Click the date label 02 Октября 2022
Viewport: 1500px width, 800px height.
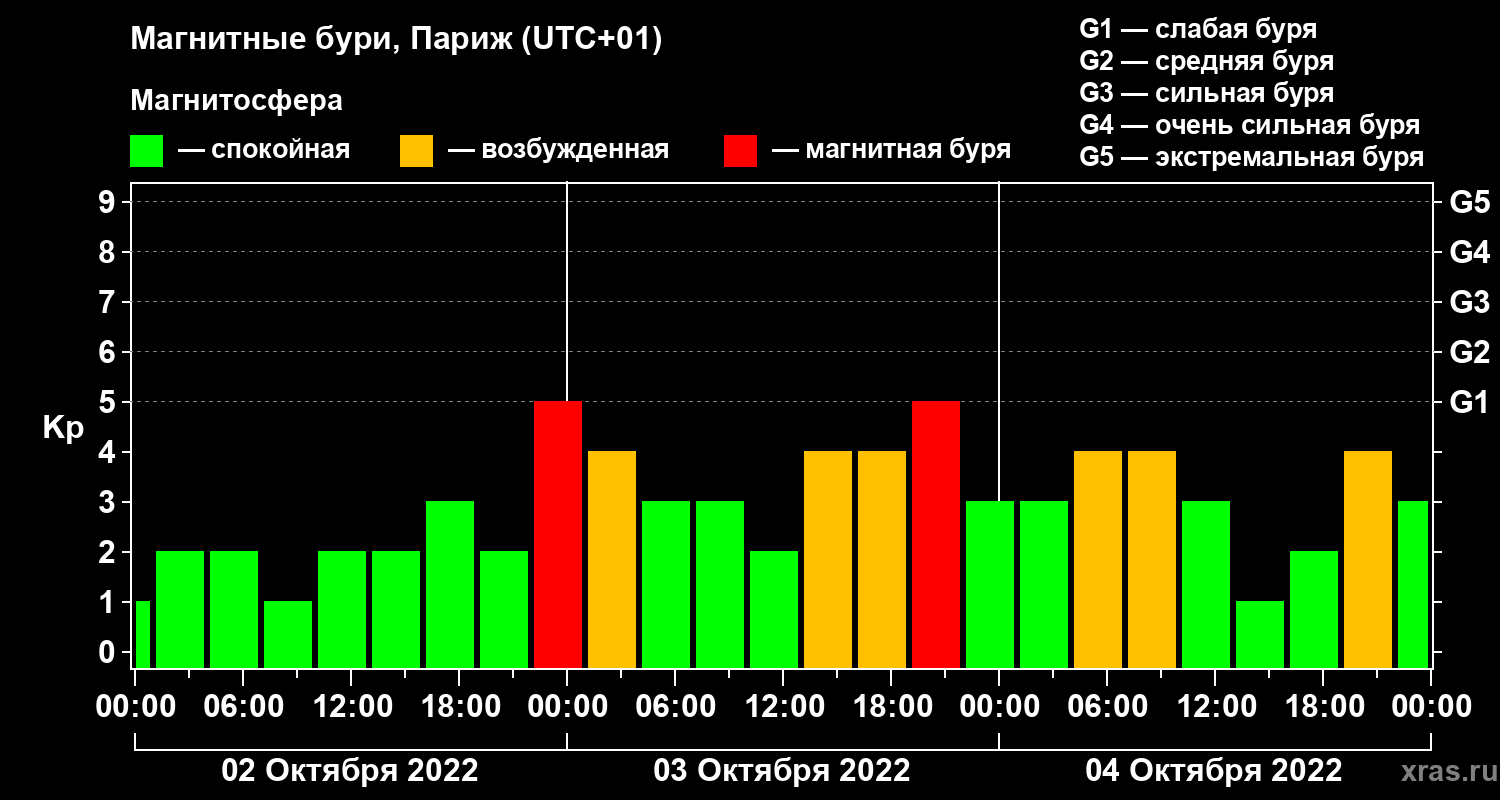(350, 771)
